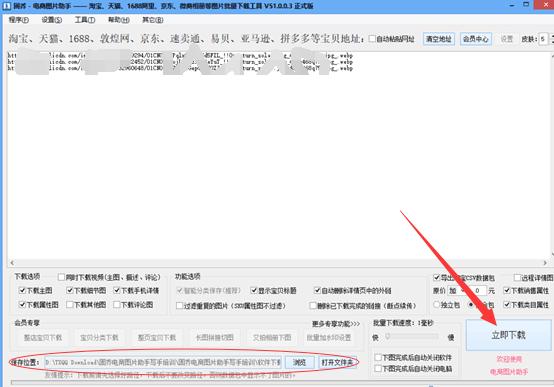Enable 下图完成后自动关闭软件 checkbox
The width and height of the screenshot is (554, 387).
click(378, 357)
